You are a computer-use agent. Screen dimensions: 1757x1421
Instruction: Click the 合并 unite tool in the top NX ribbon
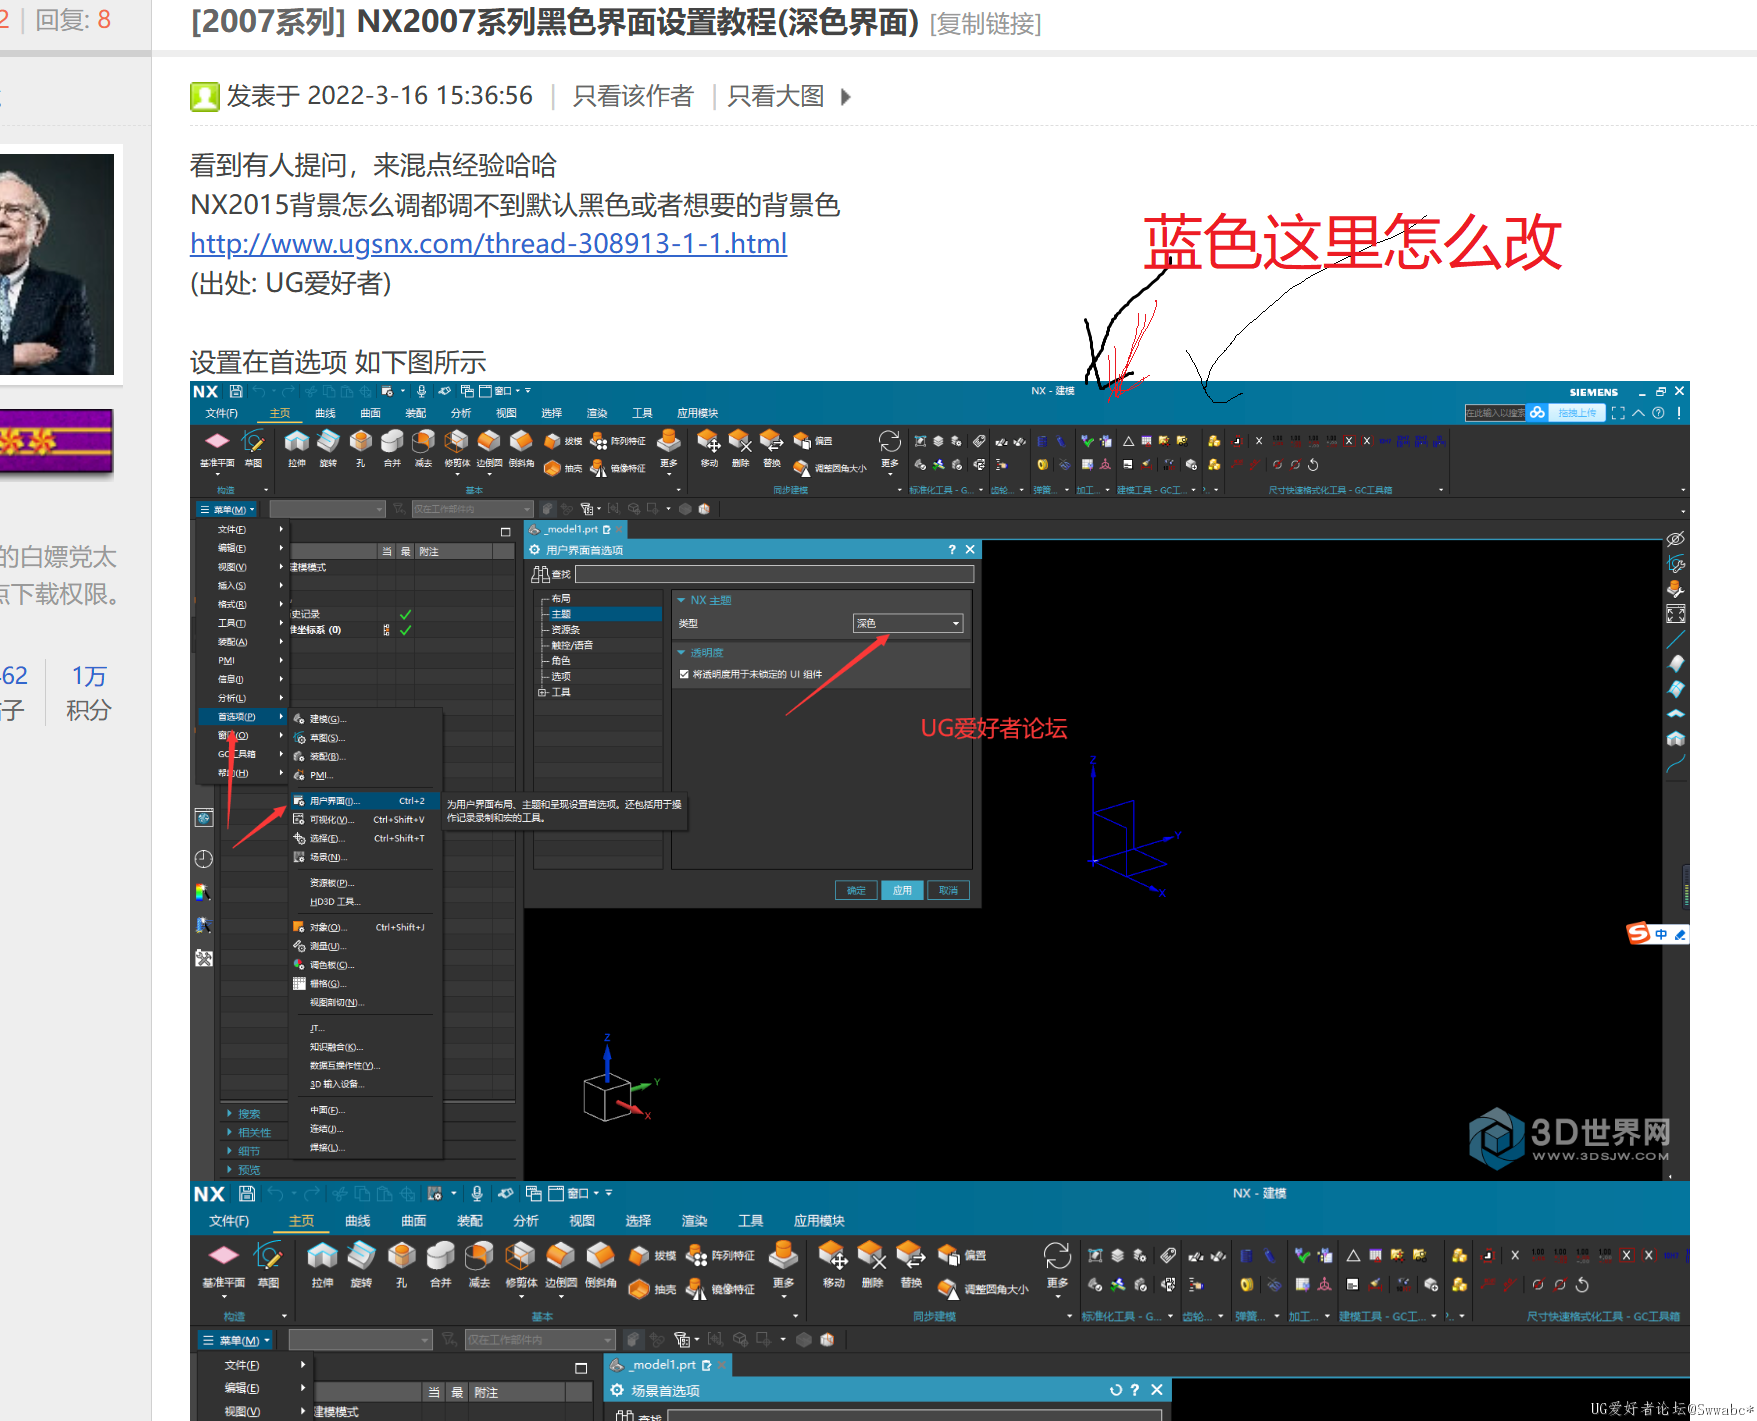pyautogui.click(x=392, y=448)
